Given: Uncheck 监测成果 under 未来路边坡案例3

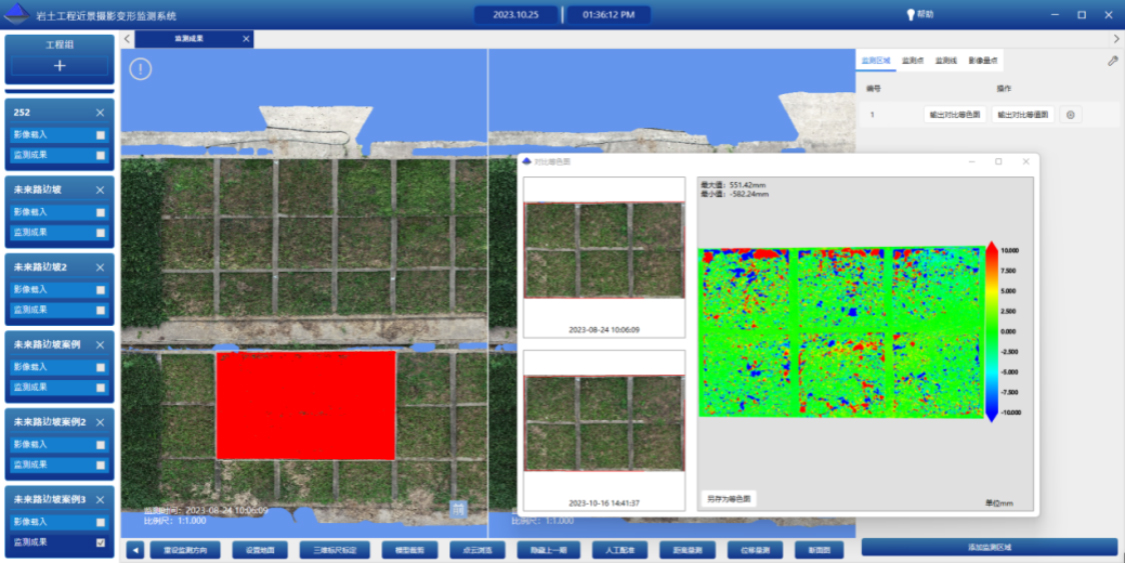Looking at the screenshot, I should point(100,542).
